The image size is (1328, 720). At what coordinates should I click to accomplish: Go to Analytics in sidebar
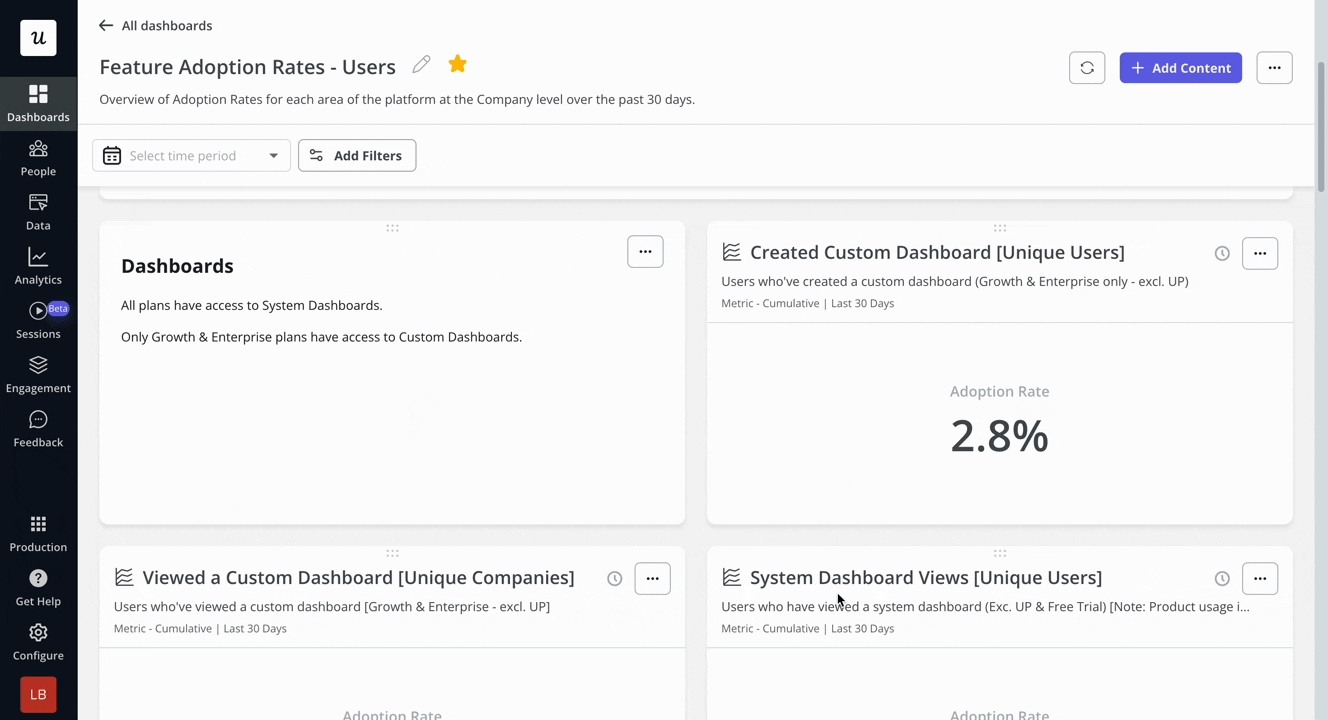coord(38,266)
